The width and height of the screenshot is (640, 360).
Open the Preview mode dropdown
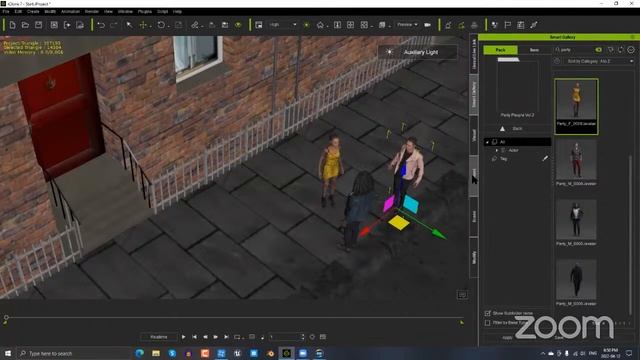[x=407, y=25]
